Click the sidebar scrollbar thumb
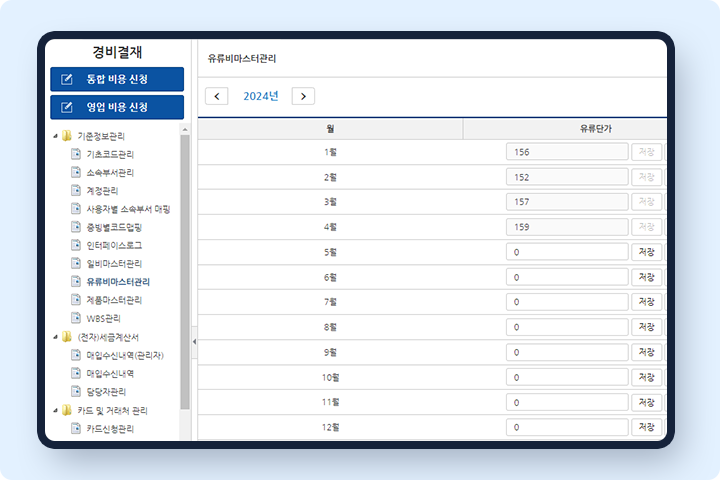Image resolution: width=720 pixels, height=480 pixels. 185,272
